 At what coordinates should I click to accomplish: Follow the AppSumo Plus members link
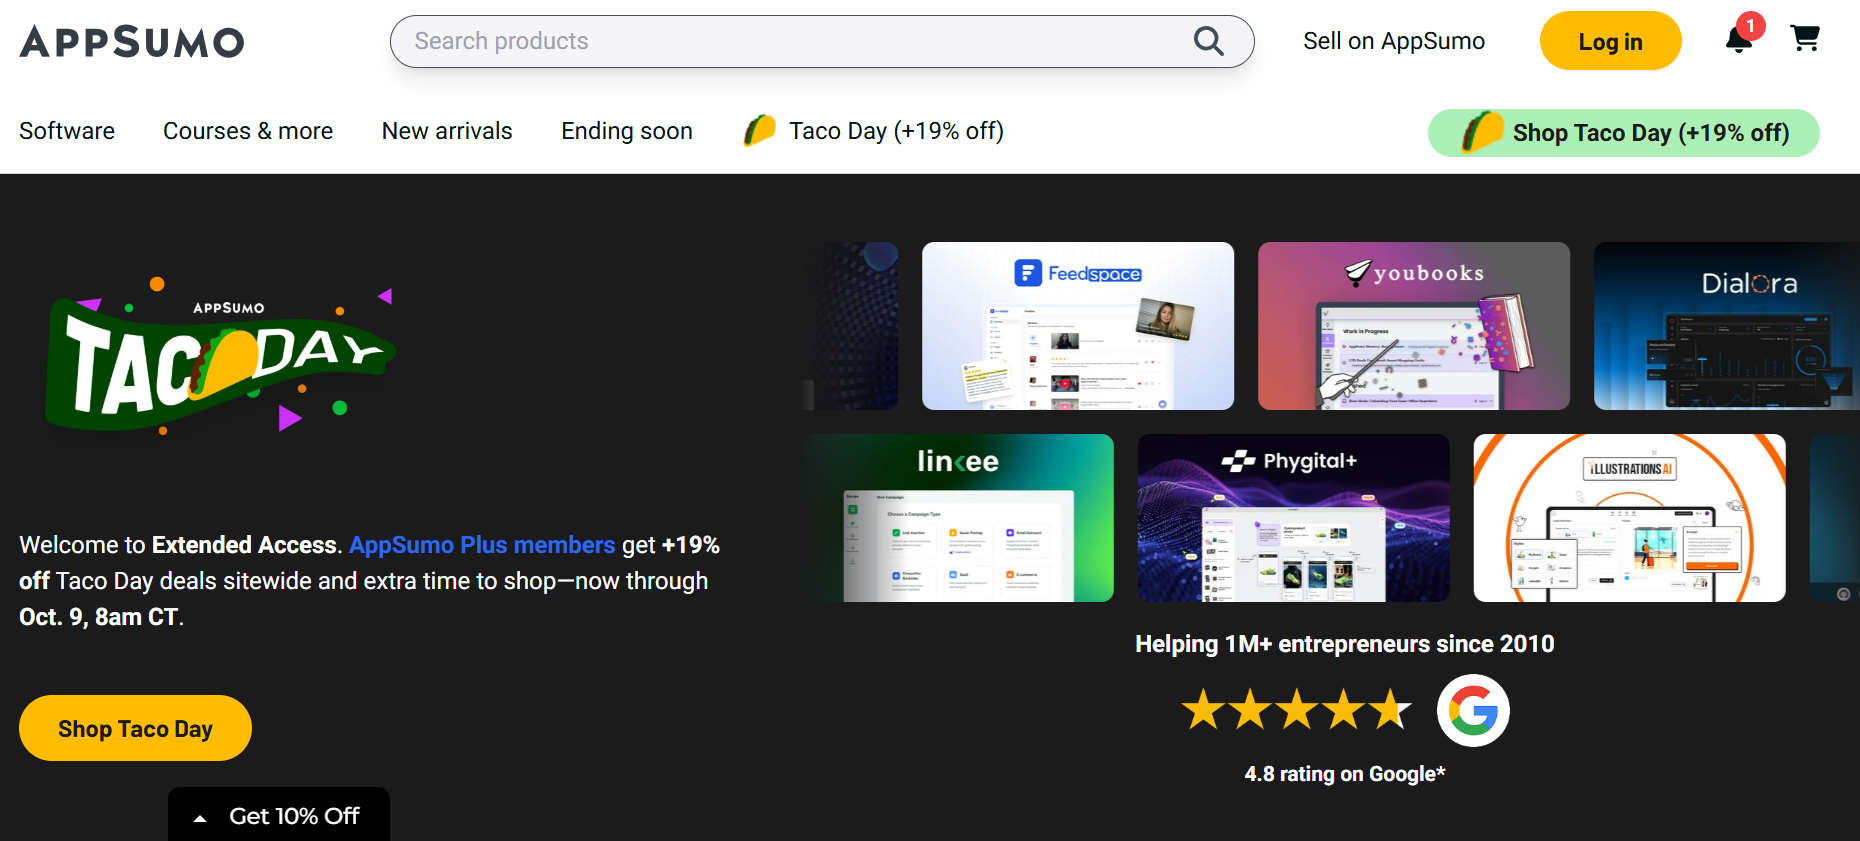point(482,545)
